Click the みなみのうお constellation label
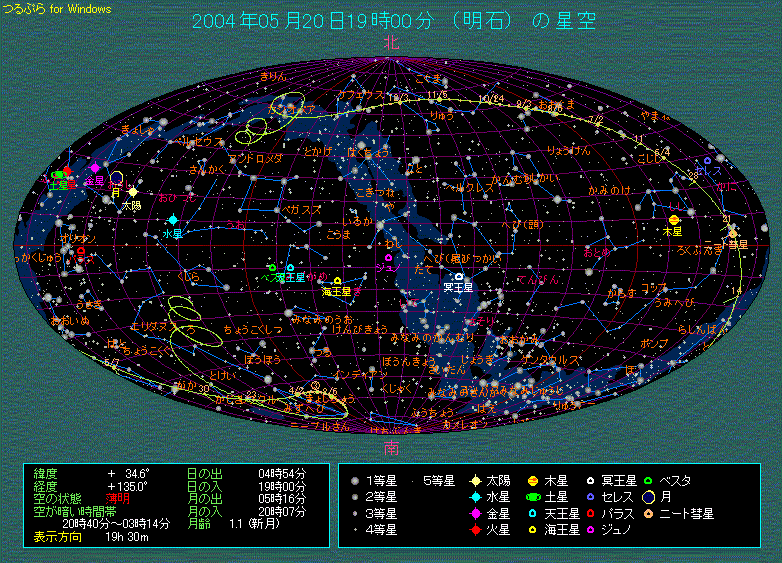This screenshot has height=563, width=782. pos(322,319)
